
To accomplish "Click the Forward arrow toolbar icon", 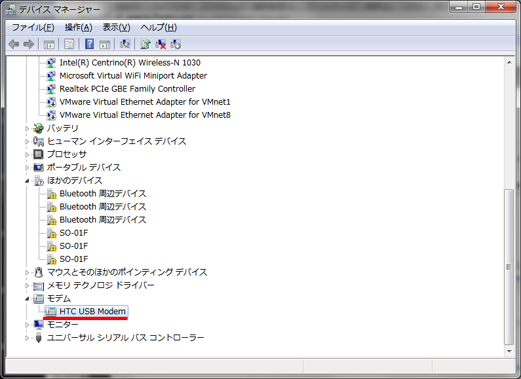I will point(29,44).
